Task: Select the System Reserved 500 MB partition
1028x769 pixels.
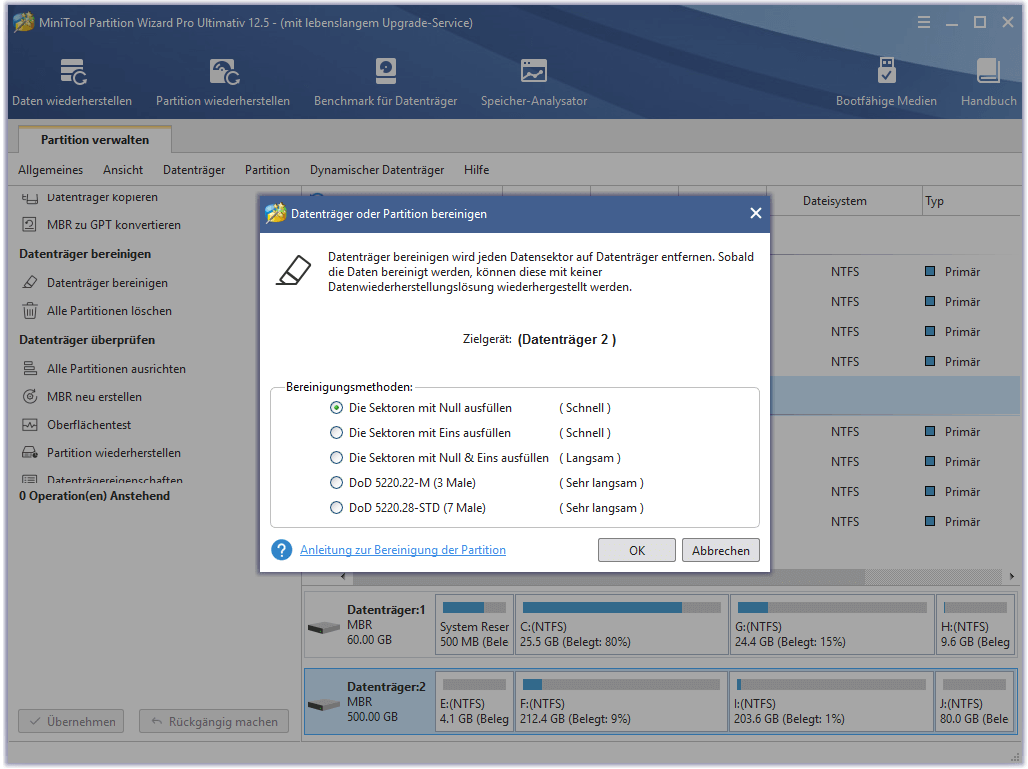Action: click(x=474, y=624)
